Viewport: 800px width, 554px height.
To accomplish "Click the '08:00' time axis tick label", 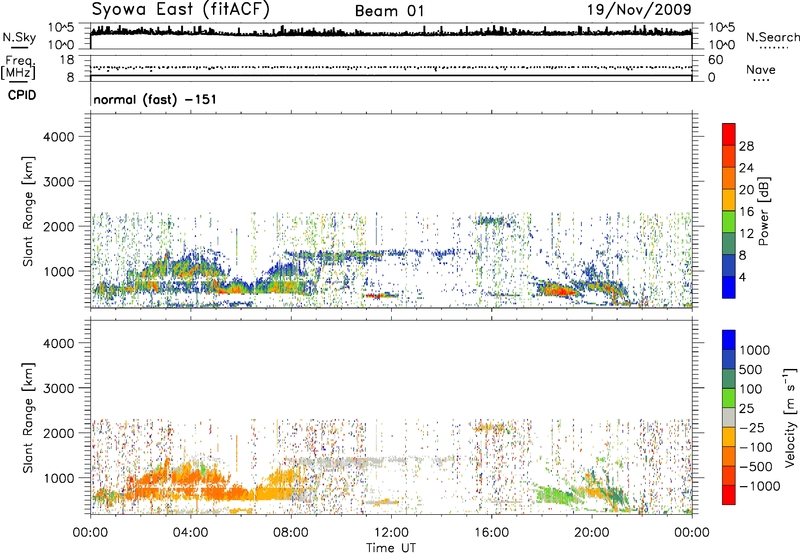I will click(x=291, y=533).
